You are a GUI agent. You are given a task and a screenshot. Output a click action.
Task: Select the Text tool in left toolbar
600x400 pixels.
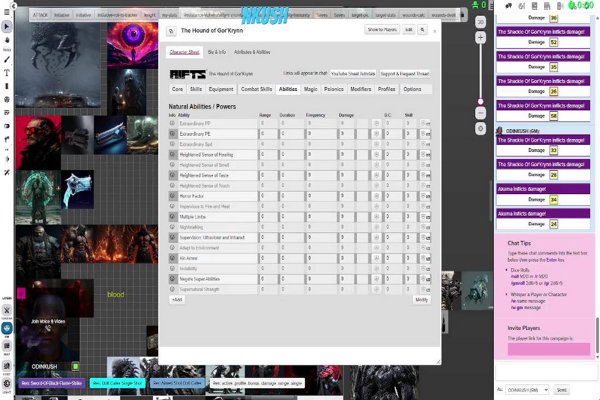(7, 73)
